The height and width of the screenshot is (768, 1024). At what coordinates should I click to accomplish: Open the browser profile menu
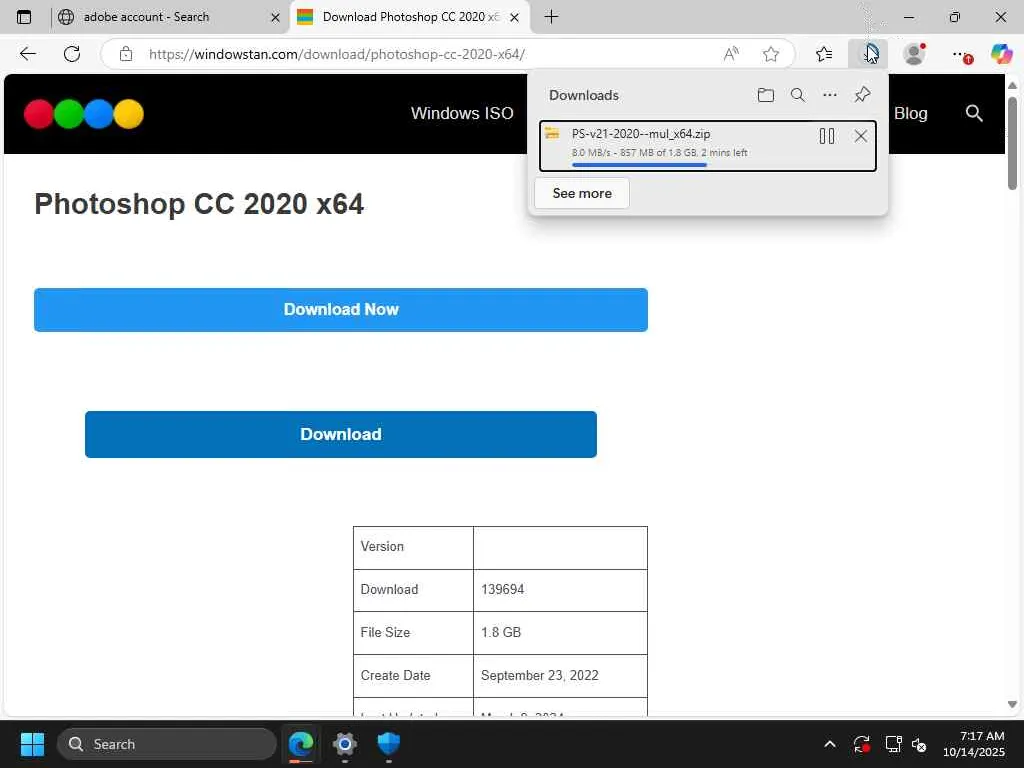tap(914, 54)
